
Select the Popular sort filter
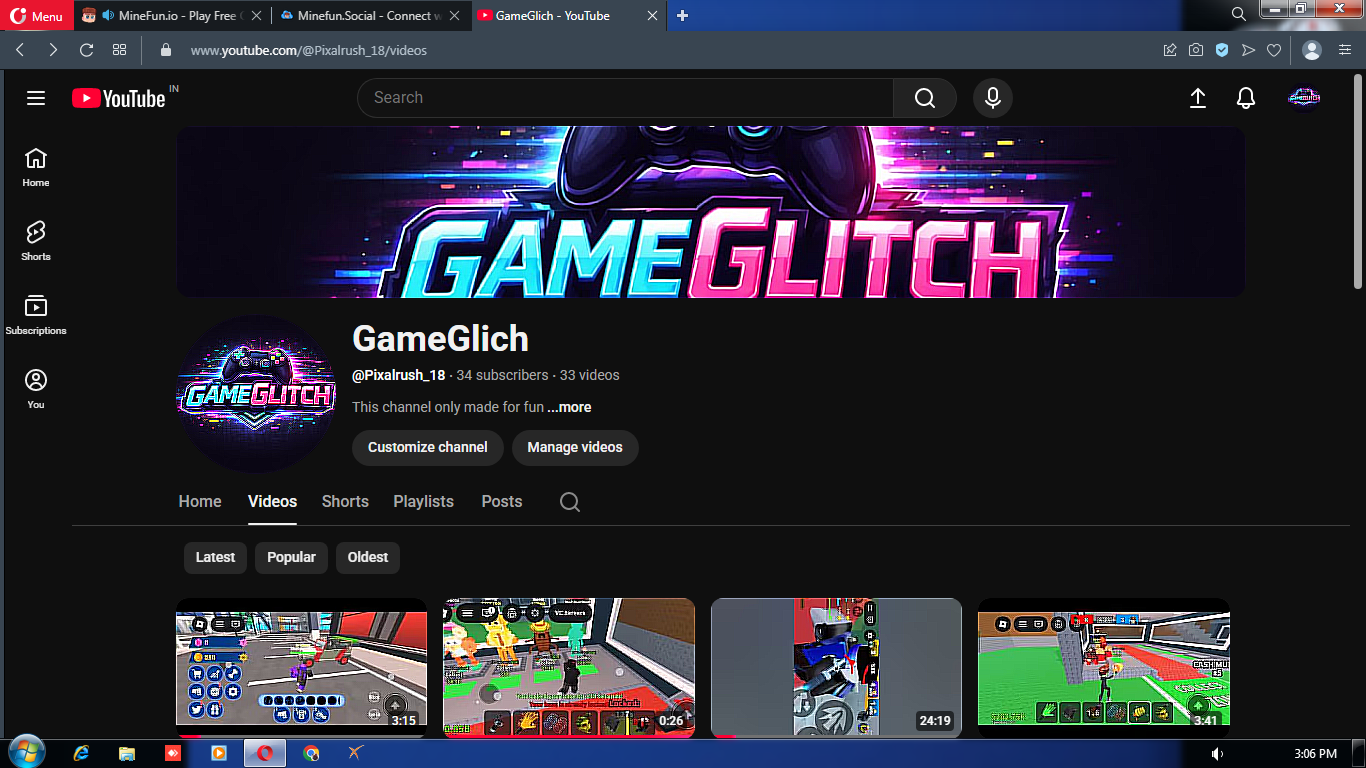[x=291, y=557]
